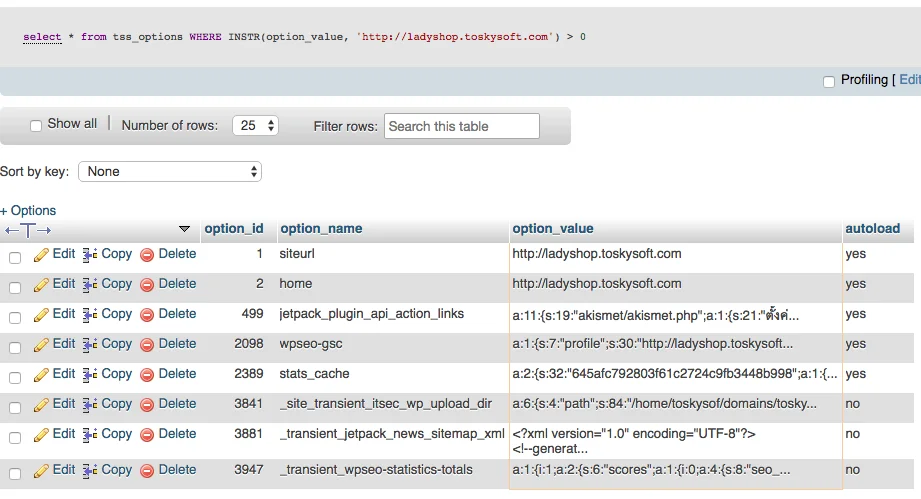This screenshot has width=921, height=499.
Task: Click pencil Edit icon for wpseo-gsc row
Action: click(x=41, y=345)
